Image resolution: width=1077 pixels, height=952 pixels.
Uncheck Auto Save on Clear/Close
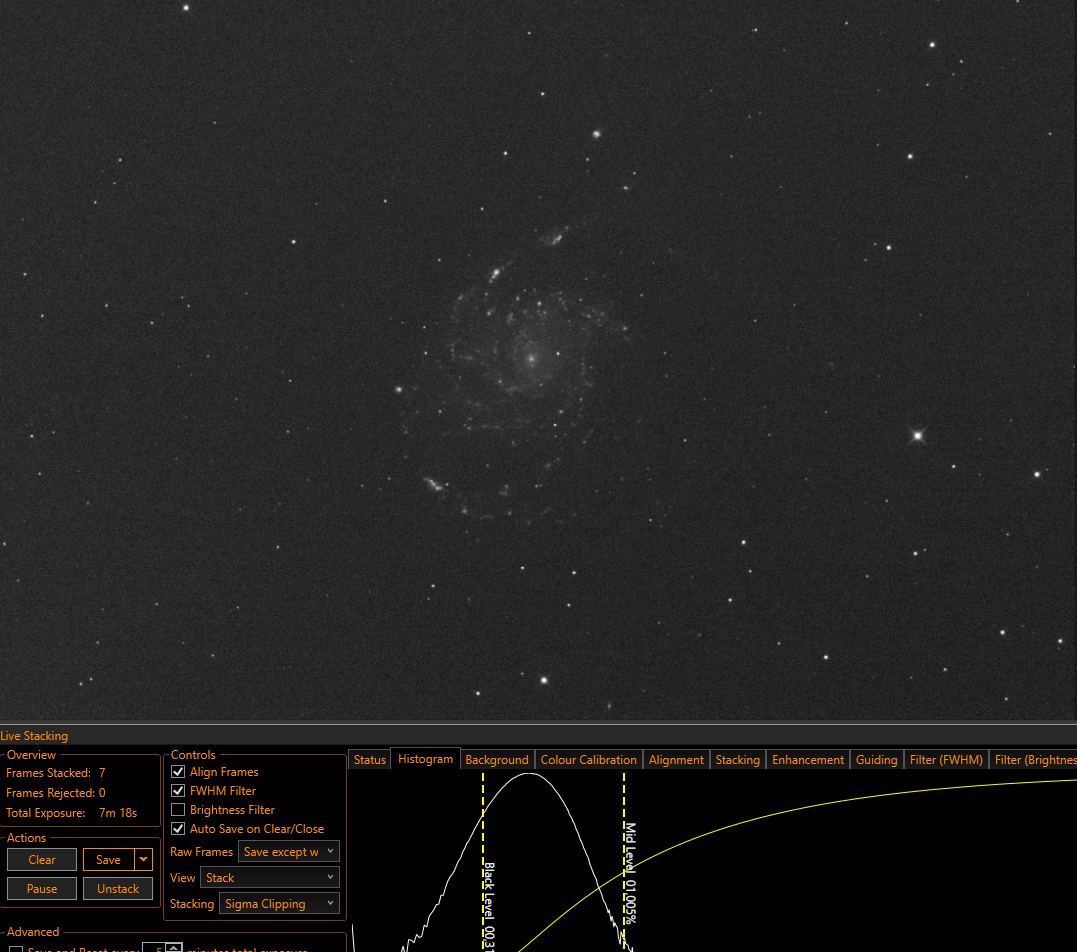[178, 828]
